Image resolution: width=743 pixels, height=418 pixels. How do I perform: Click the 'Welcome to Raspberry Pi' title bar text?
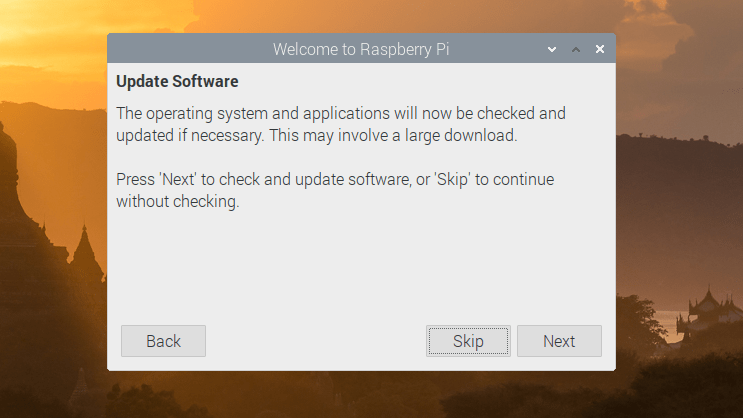click(361, 49)
